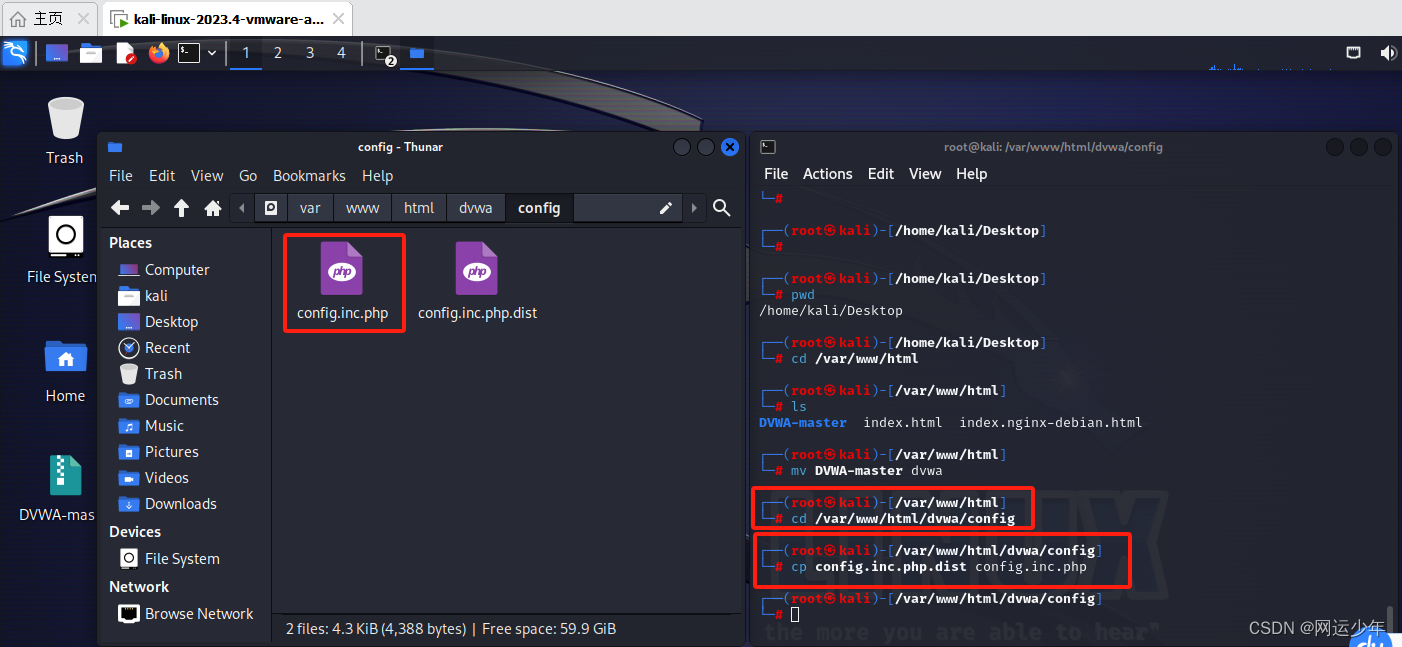This screenshot has height=647, width=1402.
Task: Open terminal Actions menu
Action: (828, 174)
